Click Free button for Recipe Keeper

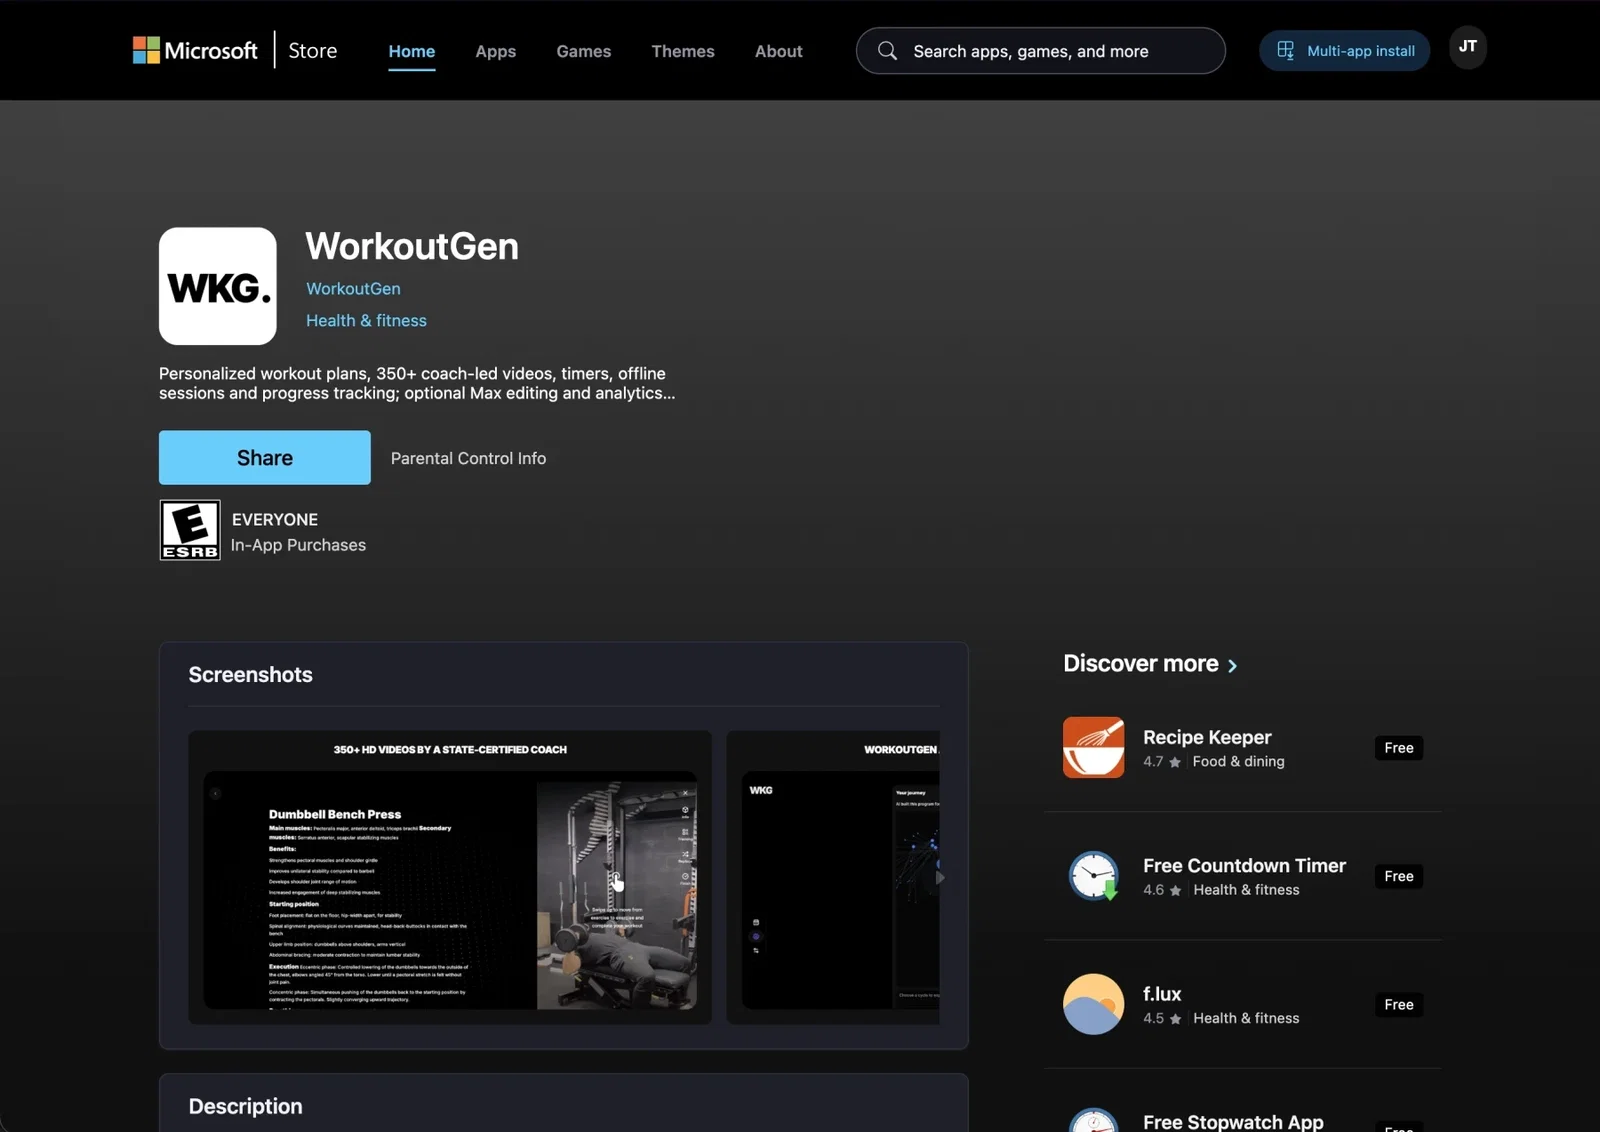pyautogui.click(x=1398, y=748)
